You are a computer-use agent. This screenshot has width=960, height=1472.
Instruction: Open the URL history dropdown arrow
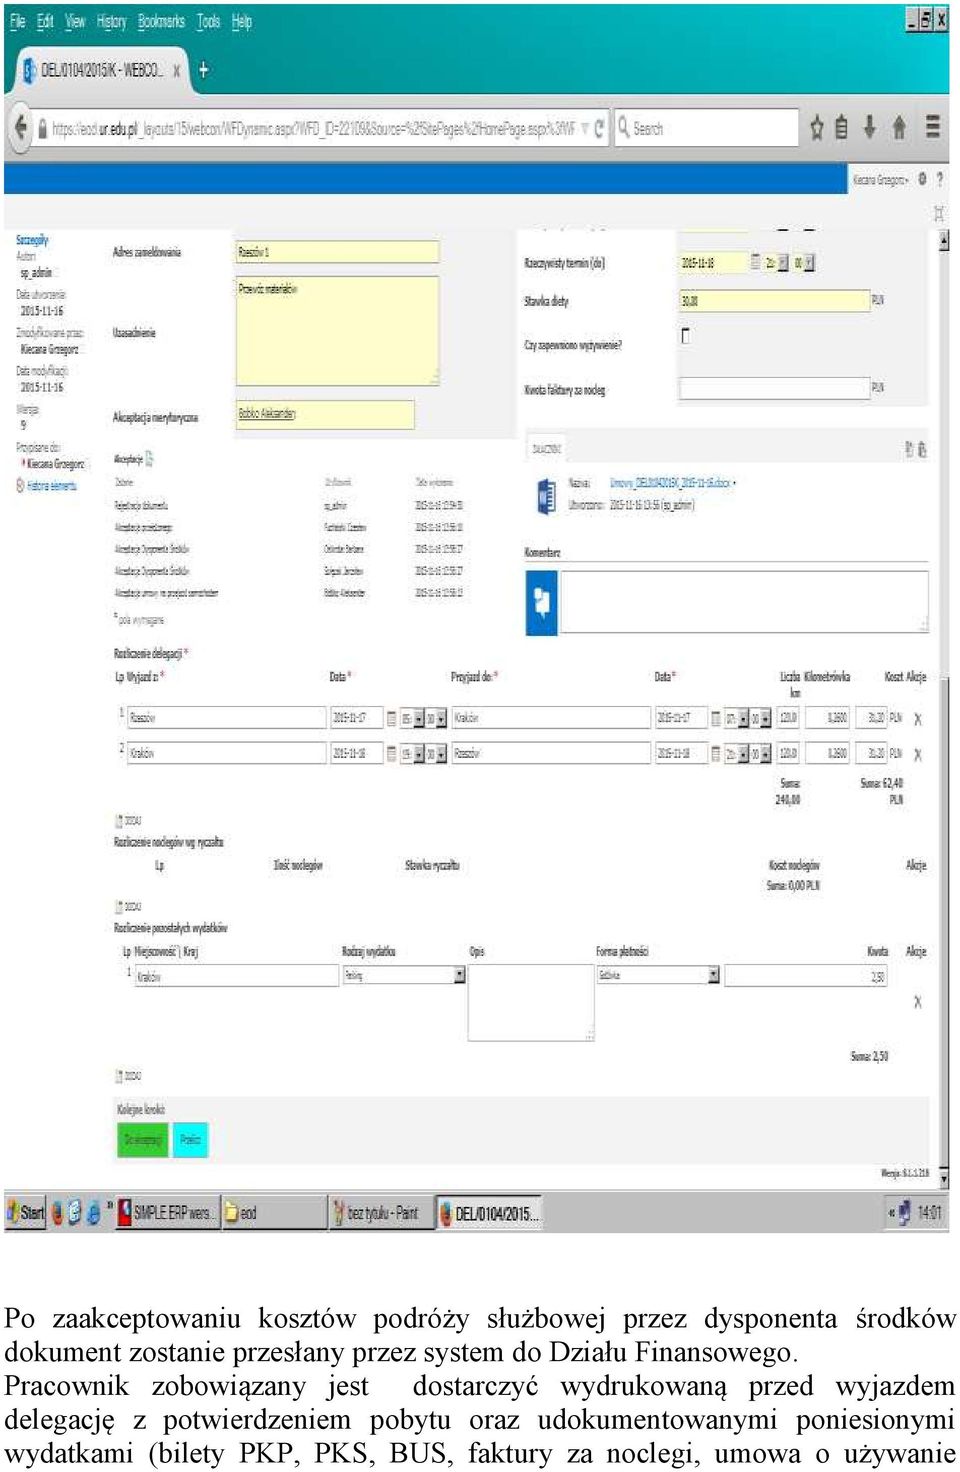click(x=584, y=128)
